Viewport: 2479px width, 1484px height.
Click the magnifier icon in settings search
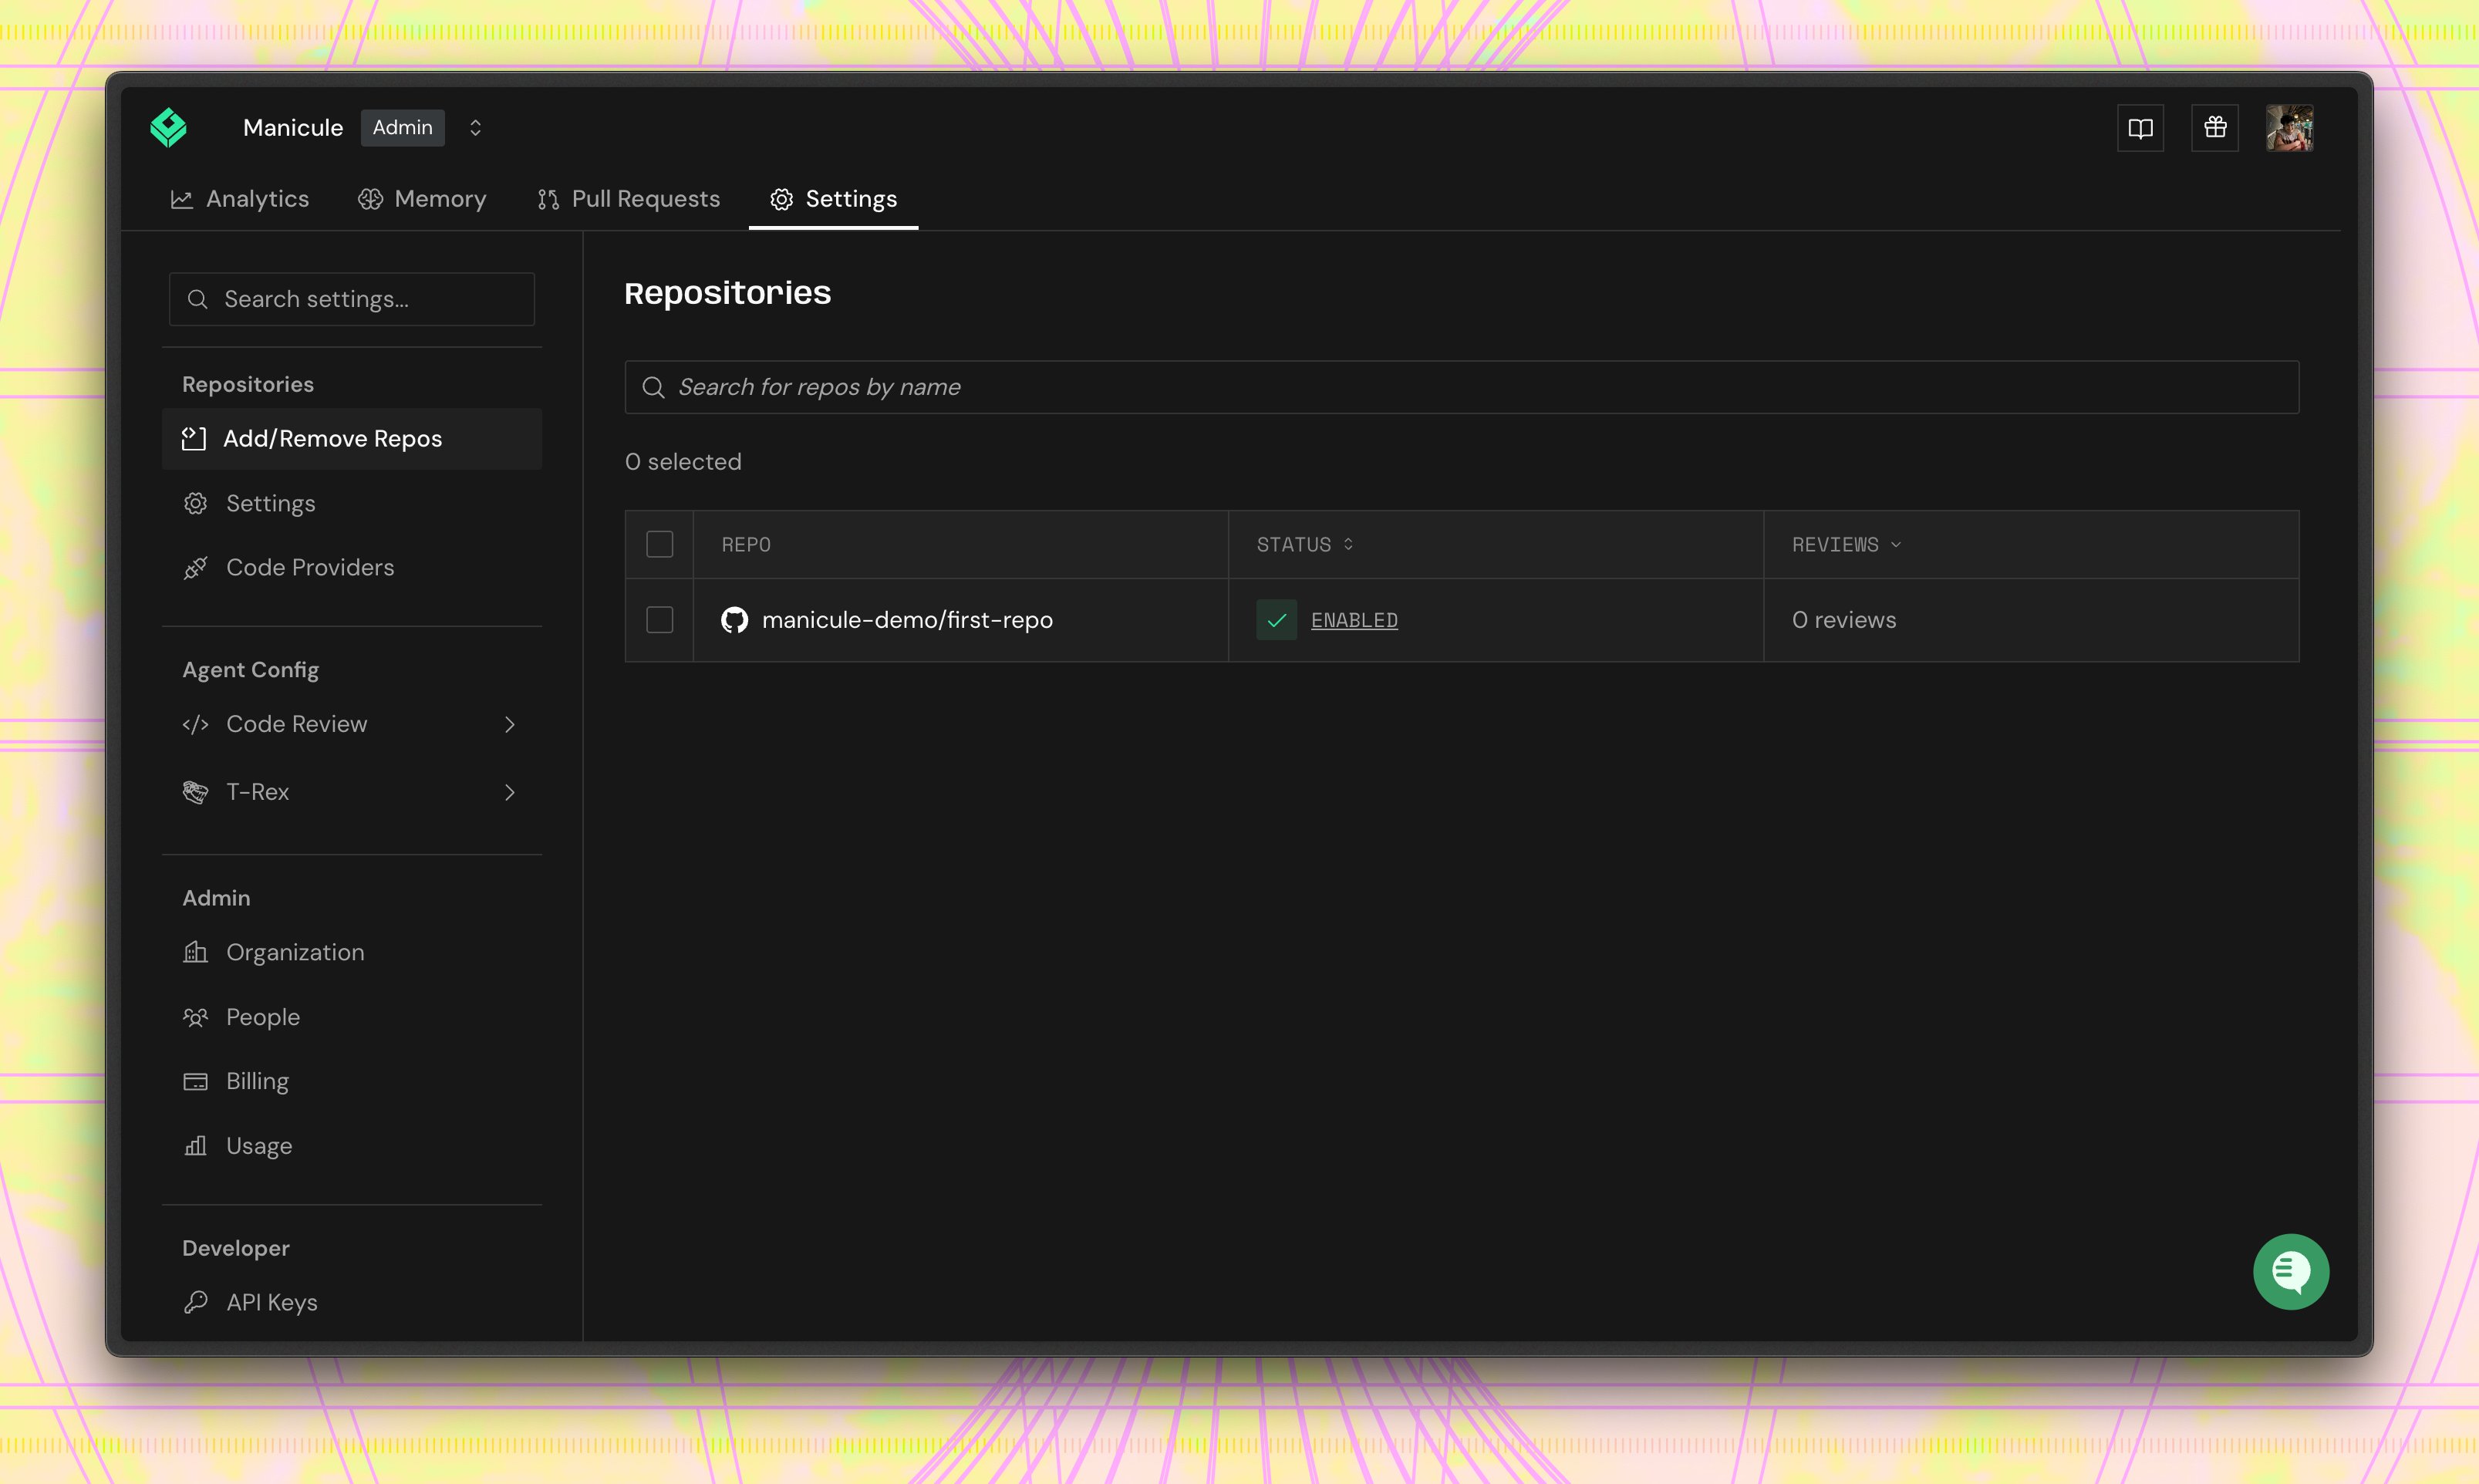click(198, 299)
